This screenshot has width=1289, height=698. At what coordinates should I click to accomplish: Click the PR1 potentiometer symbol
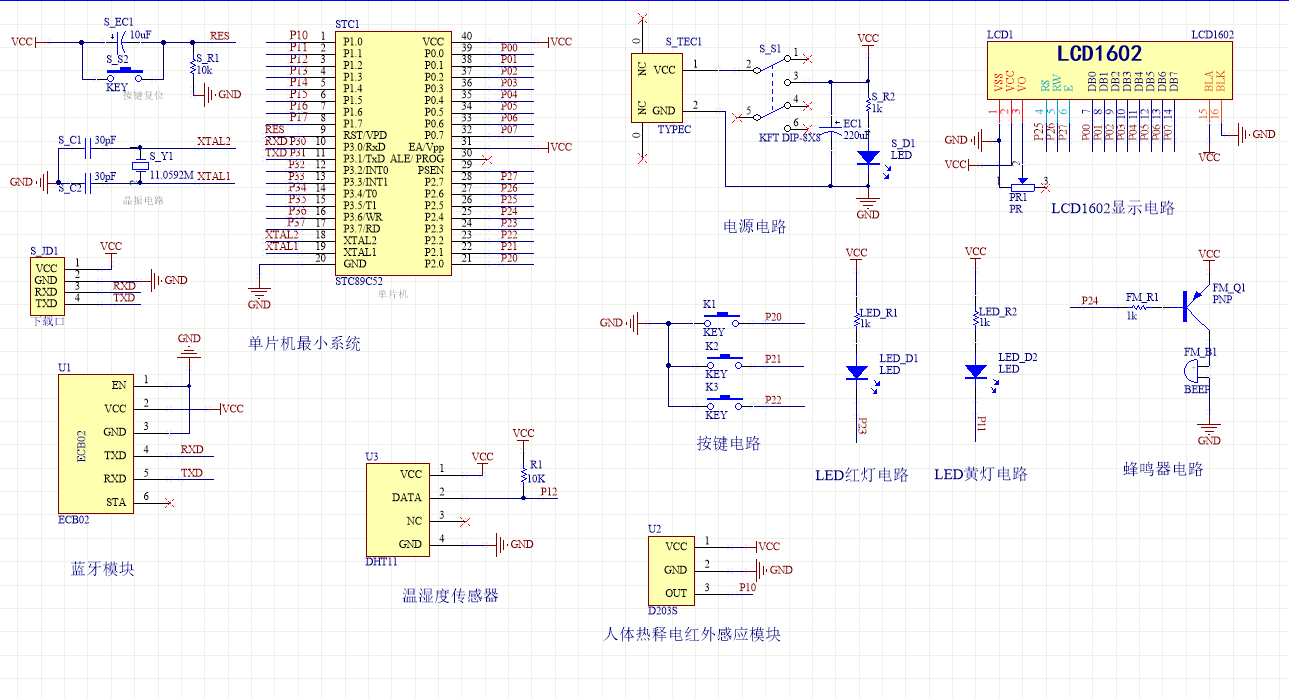1022,186
